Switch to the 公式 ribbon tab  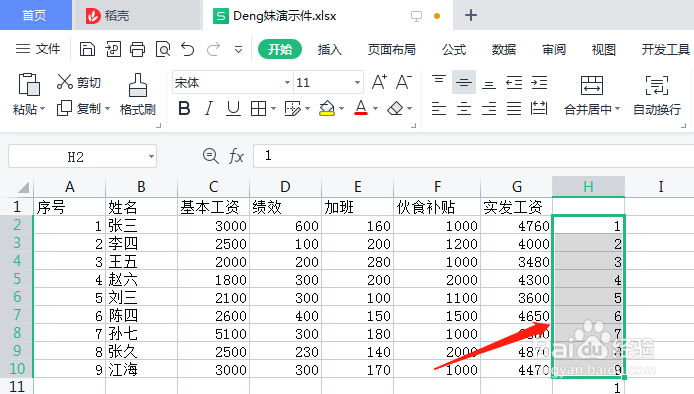coord(454,50)
